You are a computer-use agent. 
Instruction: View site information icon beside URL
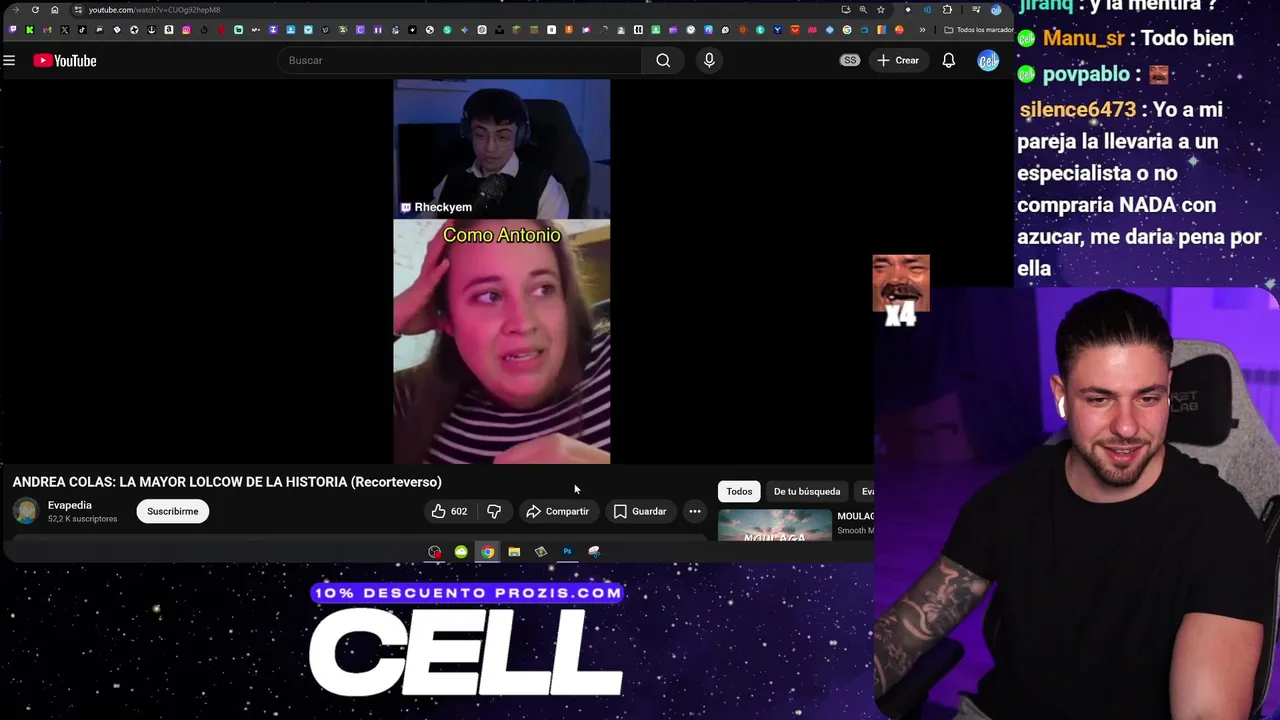(78, 10)
